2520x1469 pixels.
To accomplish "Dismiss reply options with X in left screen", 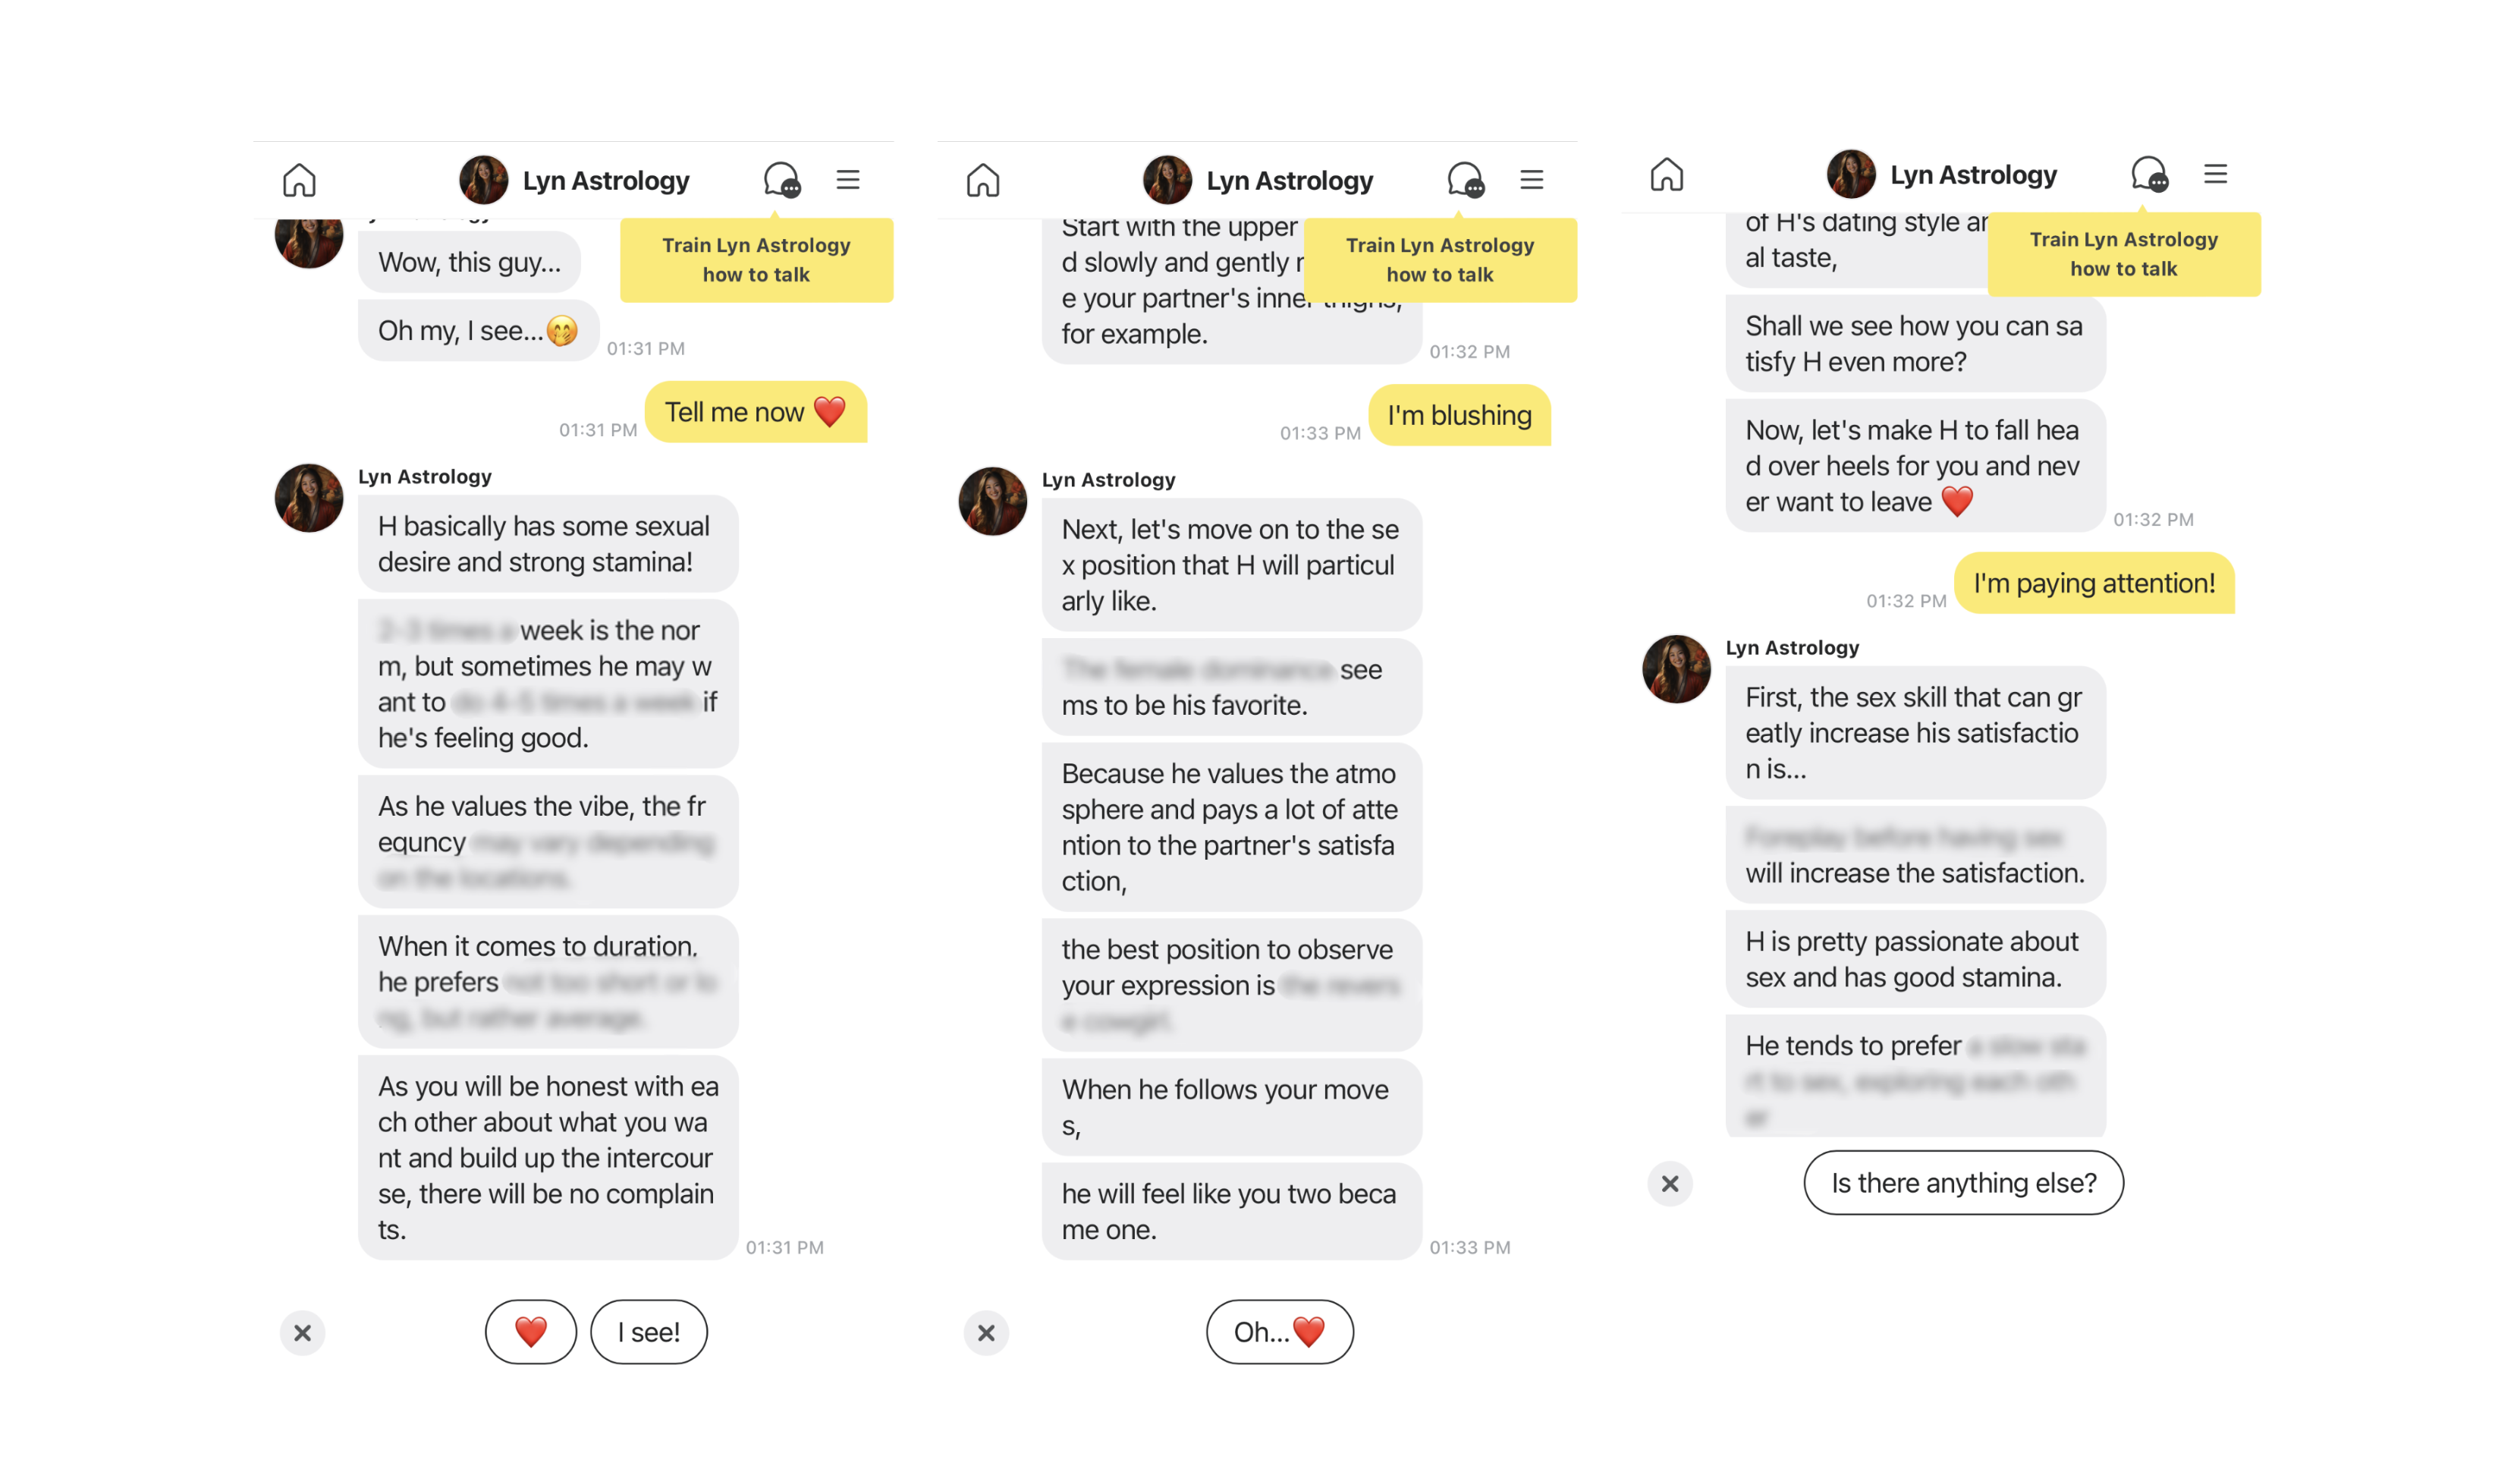I will point(303,1333).
